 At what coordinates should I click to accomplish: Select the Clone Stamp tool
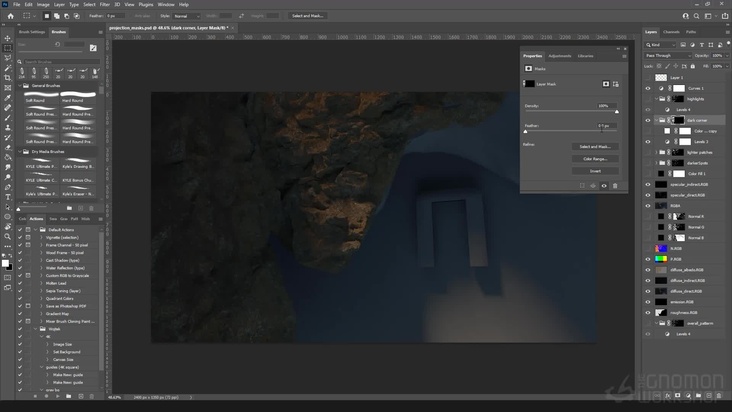click(x=7, y=127)
